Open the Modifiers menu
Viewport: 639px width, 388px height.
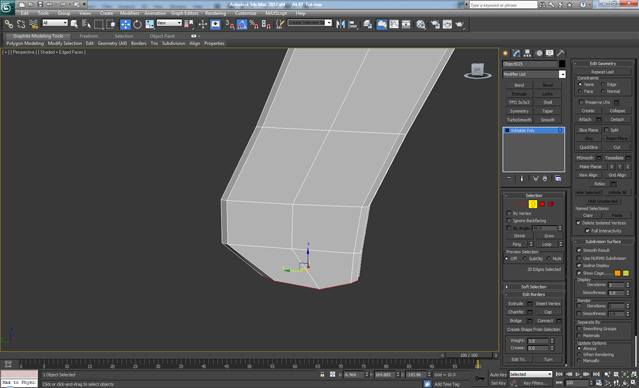tap(130, 13)
